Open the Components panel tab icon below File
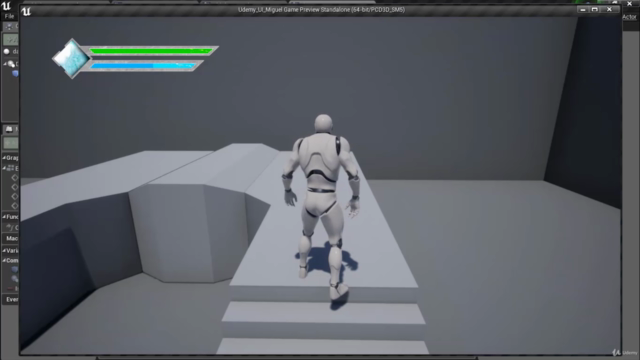Image resolution: width=640 pixels, height=360 pixels. 9,26
